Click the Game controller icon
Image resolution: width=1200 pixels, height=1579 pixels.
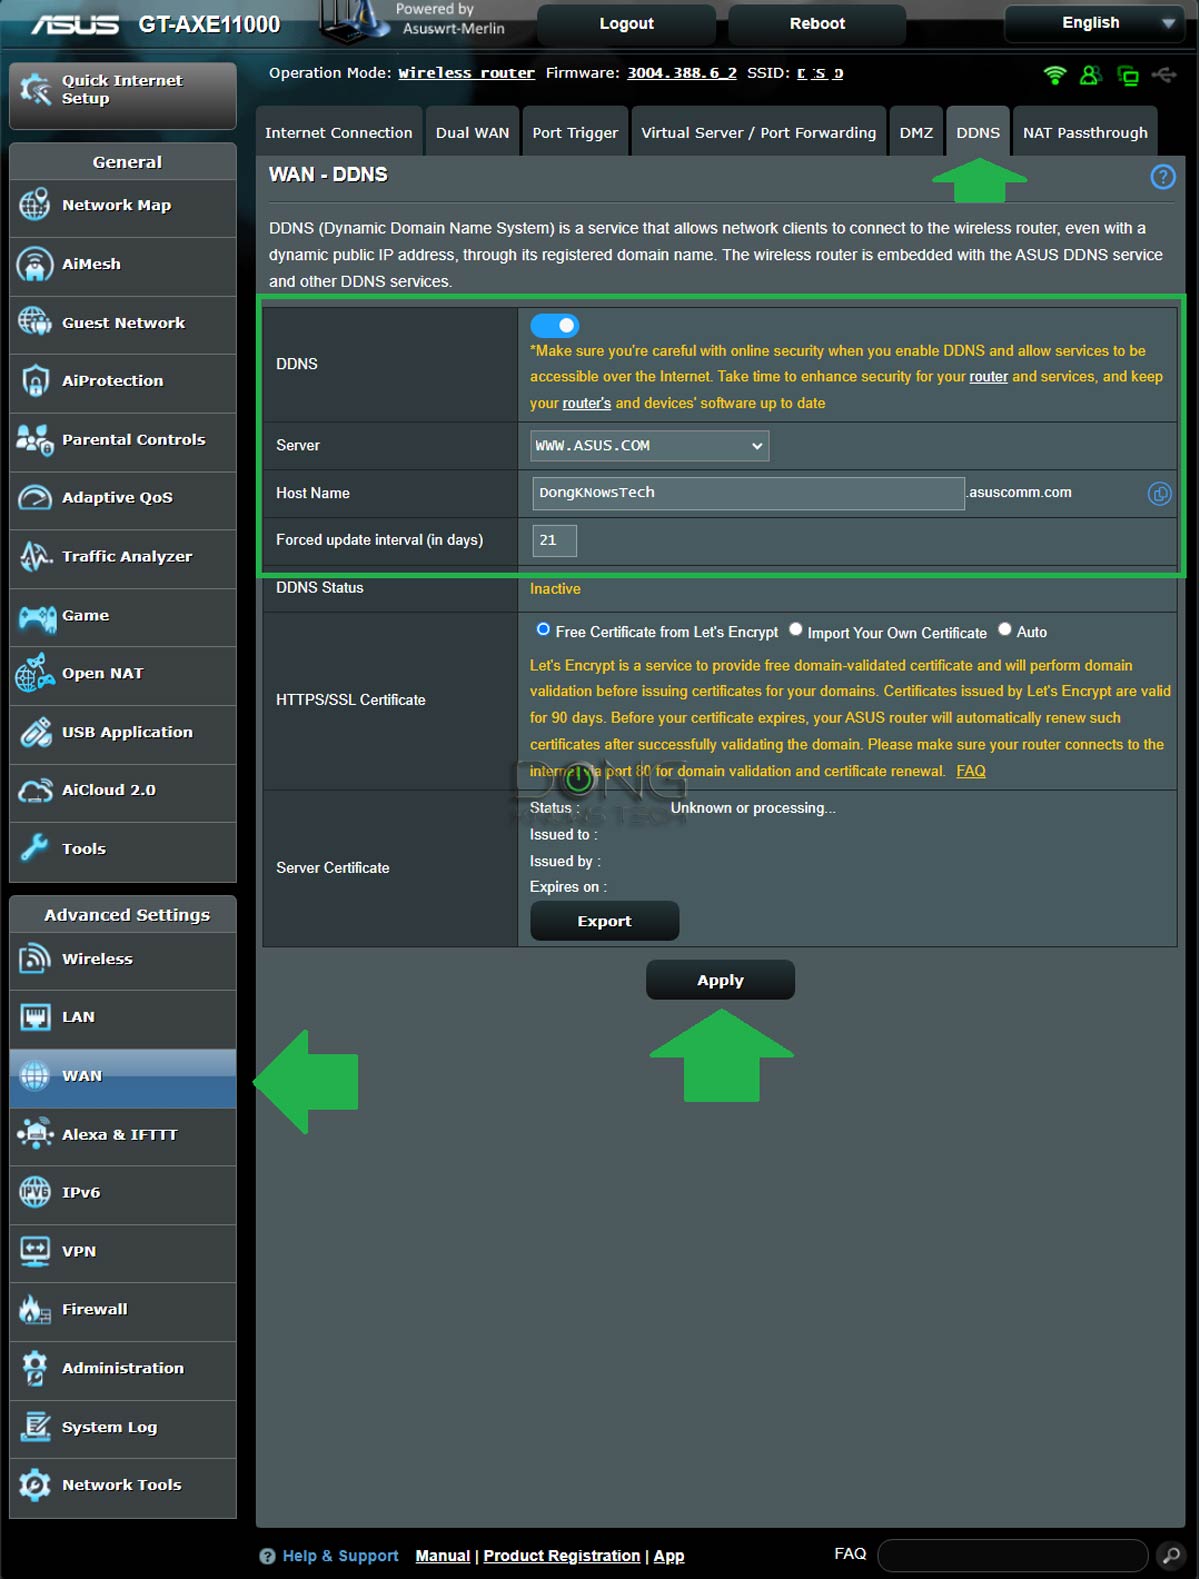[36, 617]
